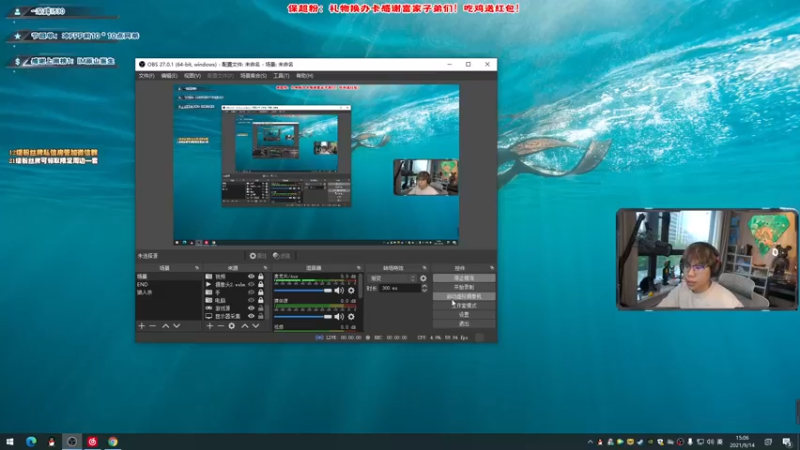Click the 启动虚拟摄像机 button
800x450 pixels.
[464, 296]
